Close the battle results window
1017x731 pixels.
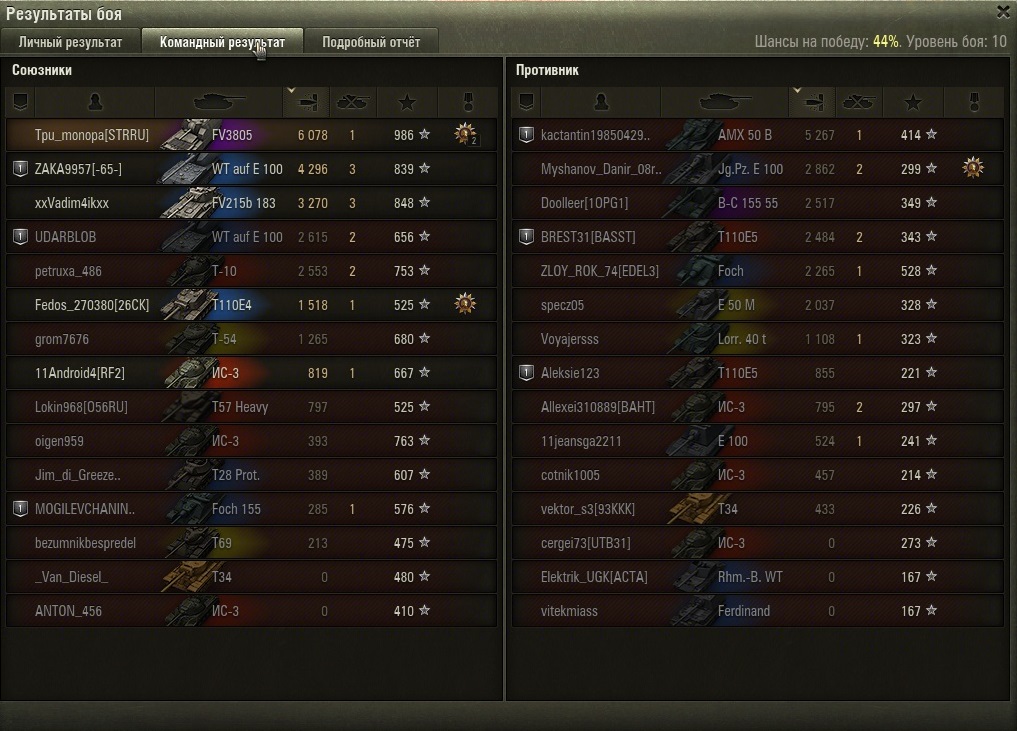1003,12
